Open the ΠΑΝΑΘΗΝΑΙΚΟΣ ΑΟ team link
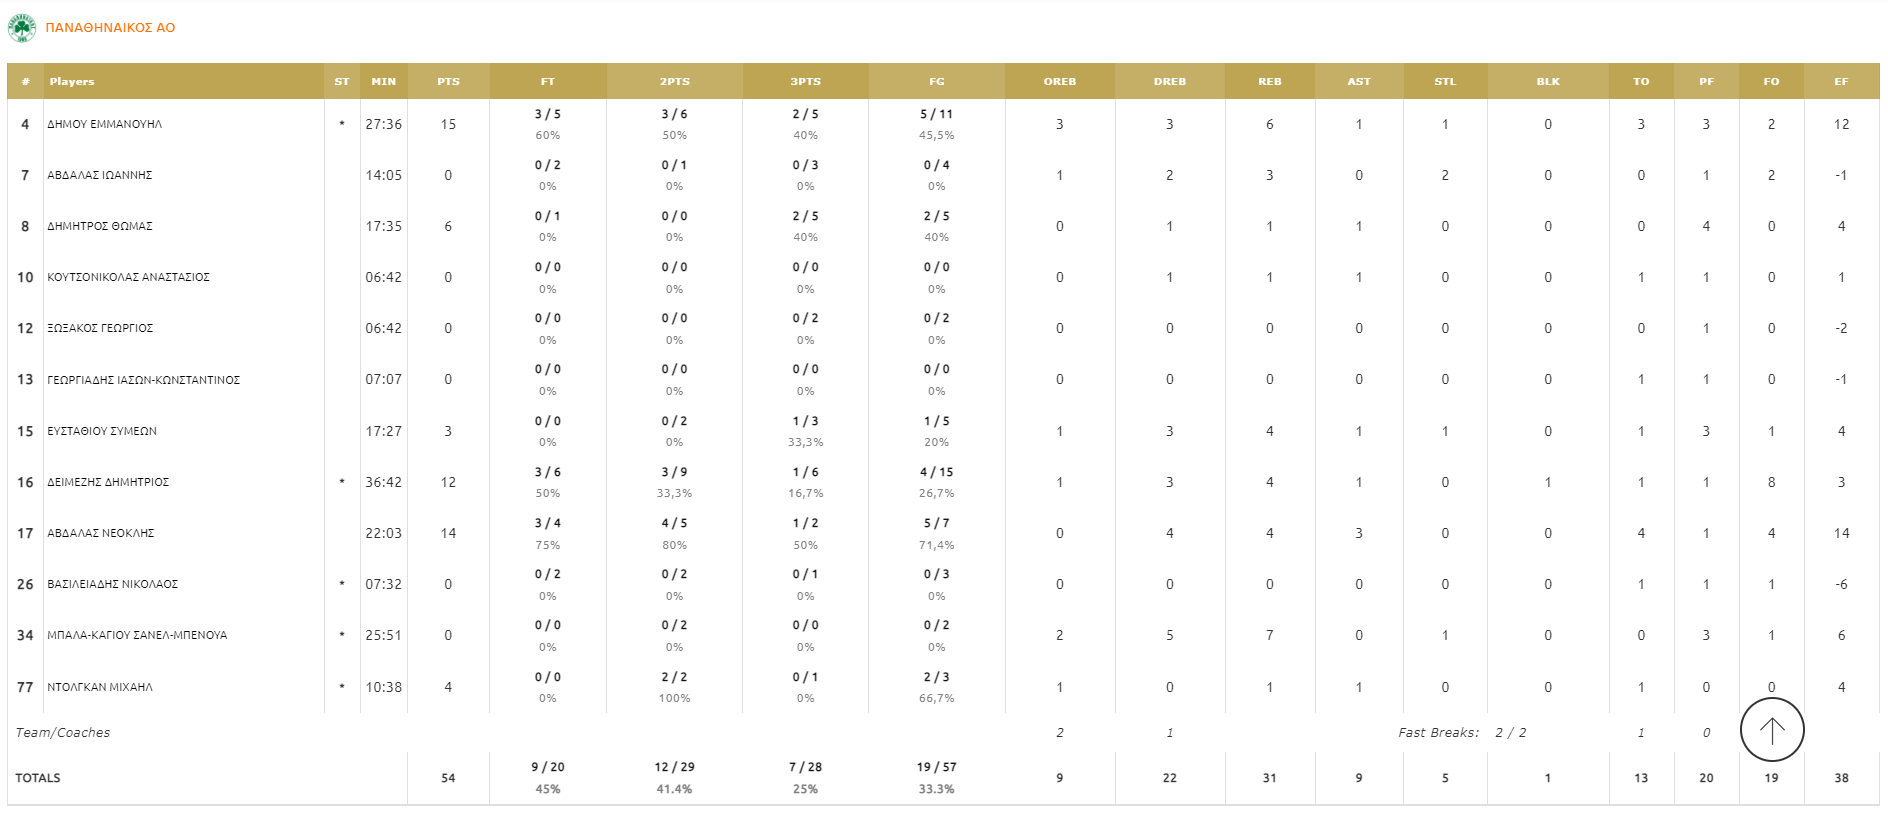1888x818 pixels. click(x=110, y=28)
